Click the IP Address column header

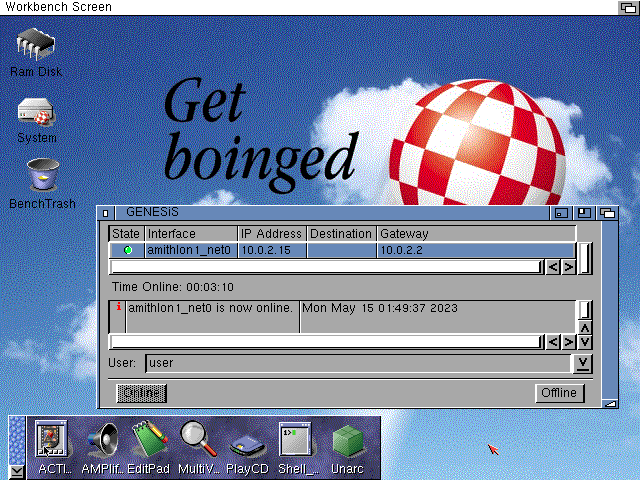pos(272,233)
